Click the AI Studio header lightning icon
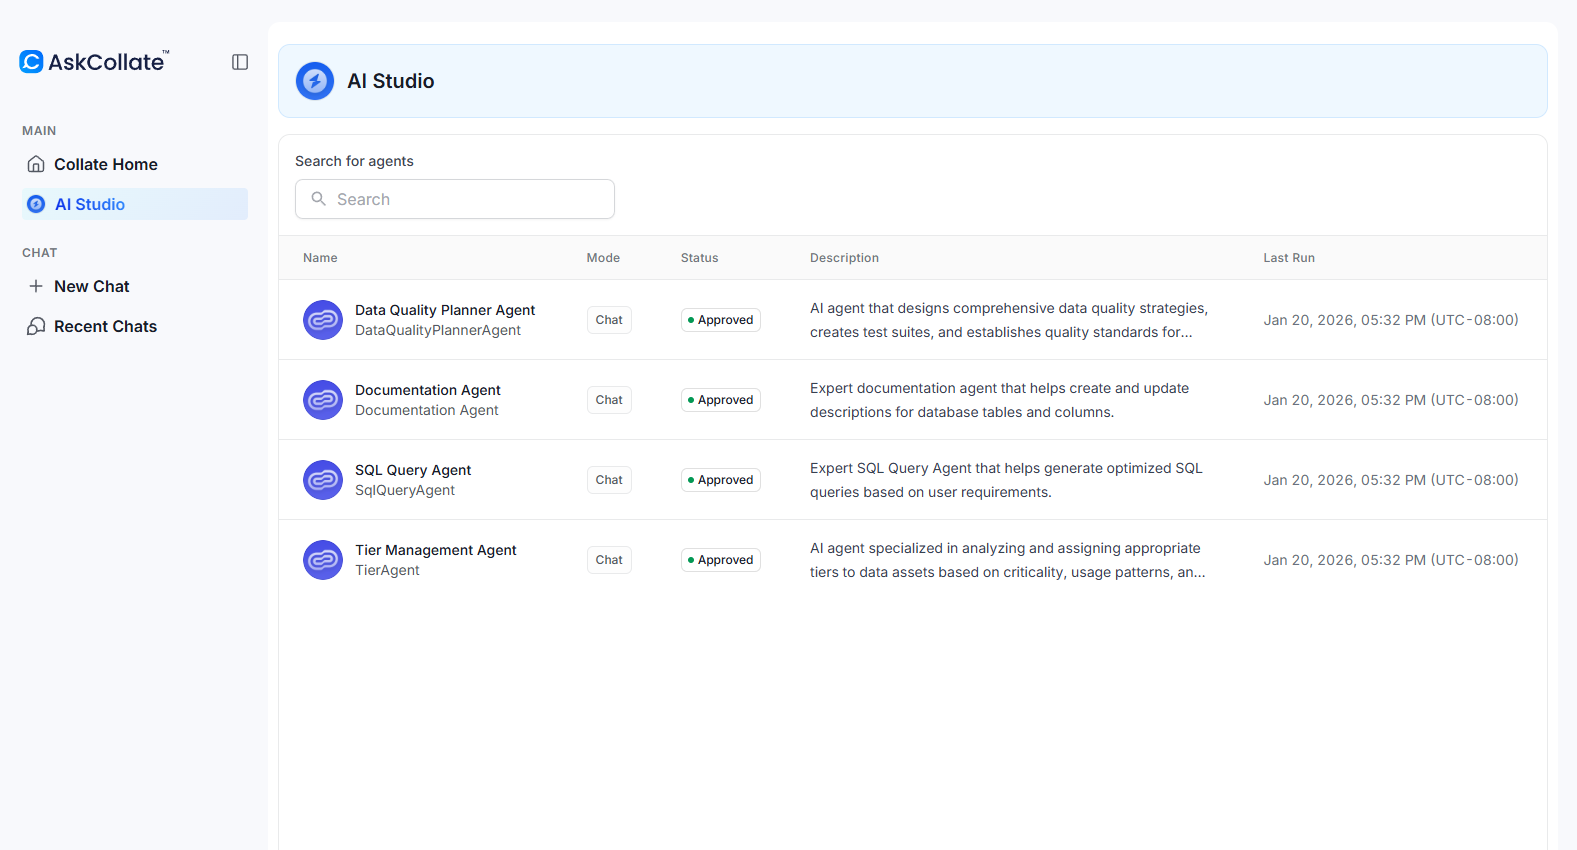1577x850 pixels. 315,81
